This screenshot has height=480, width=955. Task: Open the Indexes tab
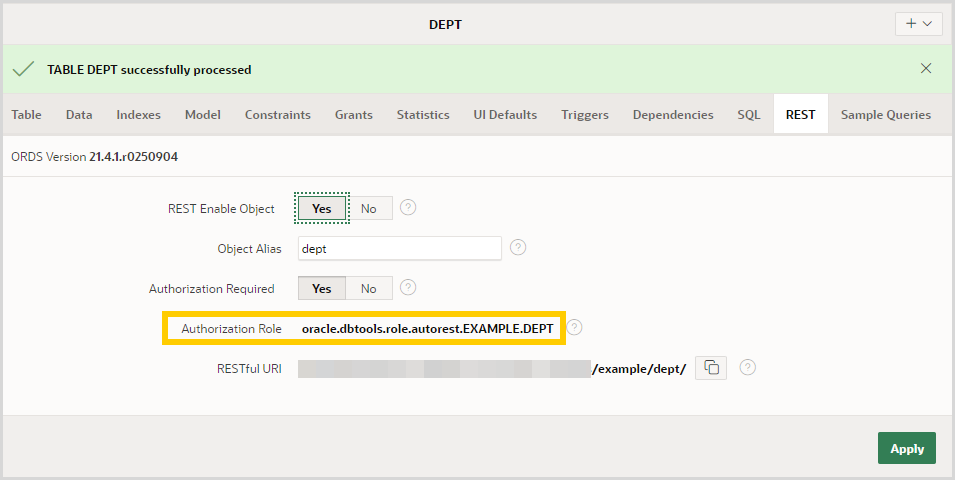pyautogui.click(x=138, y=115)
